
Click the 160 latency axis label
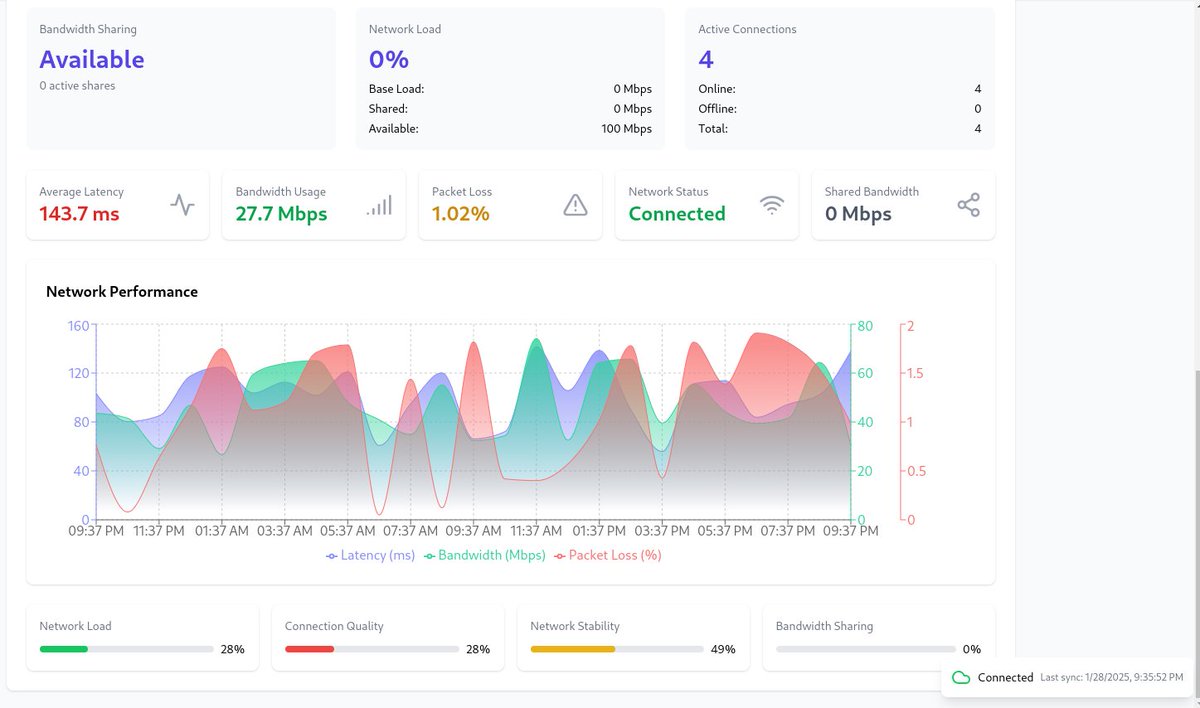coord(79,326)
